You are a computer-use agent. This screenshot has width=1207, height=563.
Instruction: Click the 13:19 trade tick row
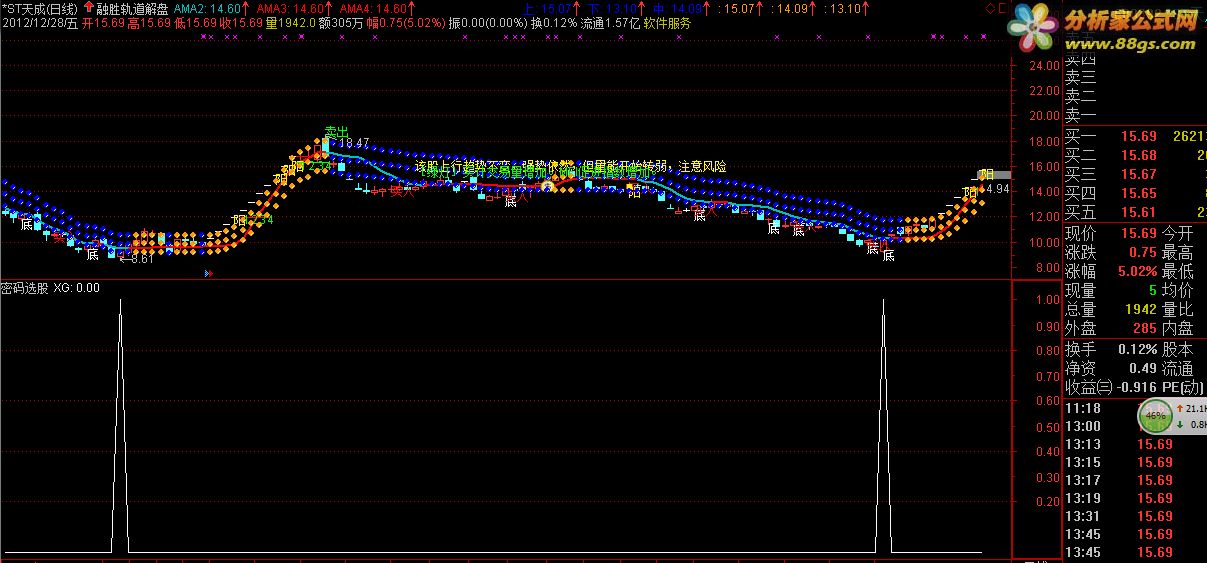[x=1135, y=498]
